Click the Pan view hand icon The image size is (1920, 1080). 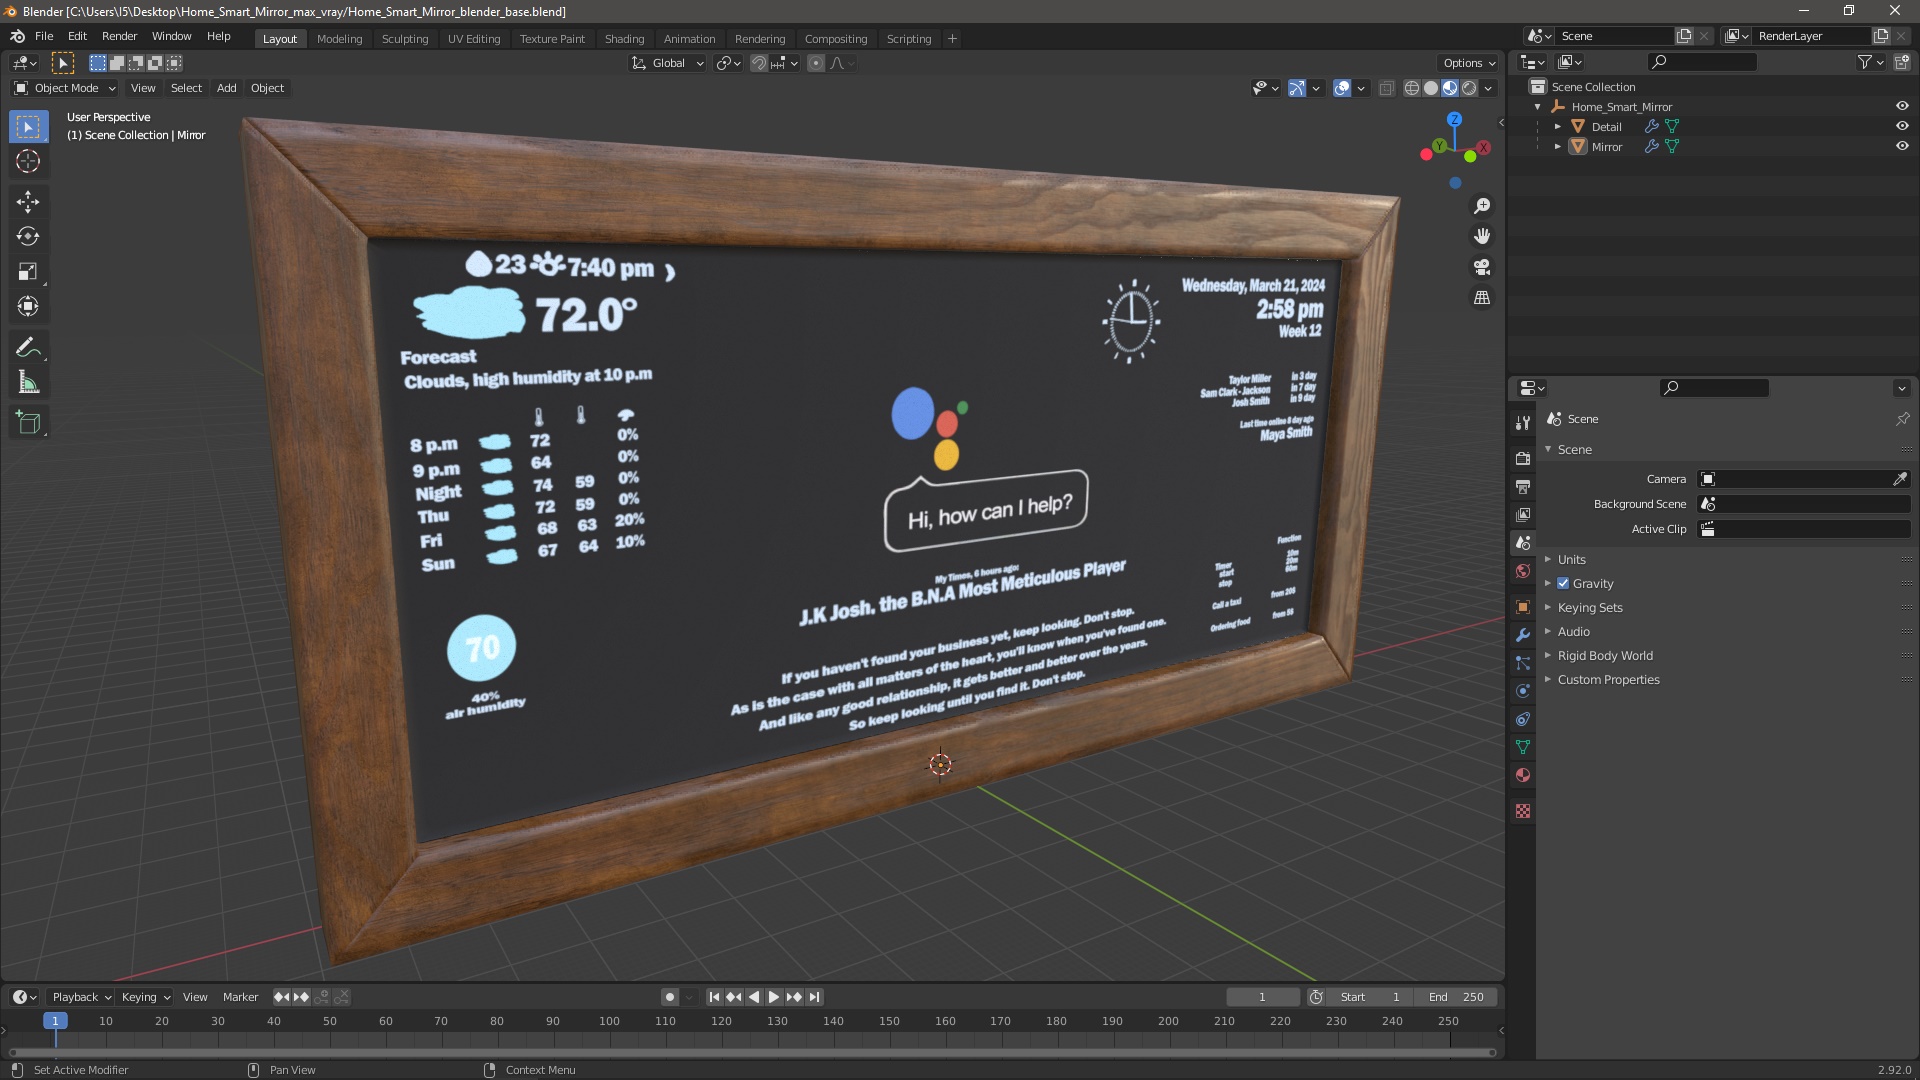pyautogui.click(x=1482, y=236)
